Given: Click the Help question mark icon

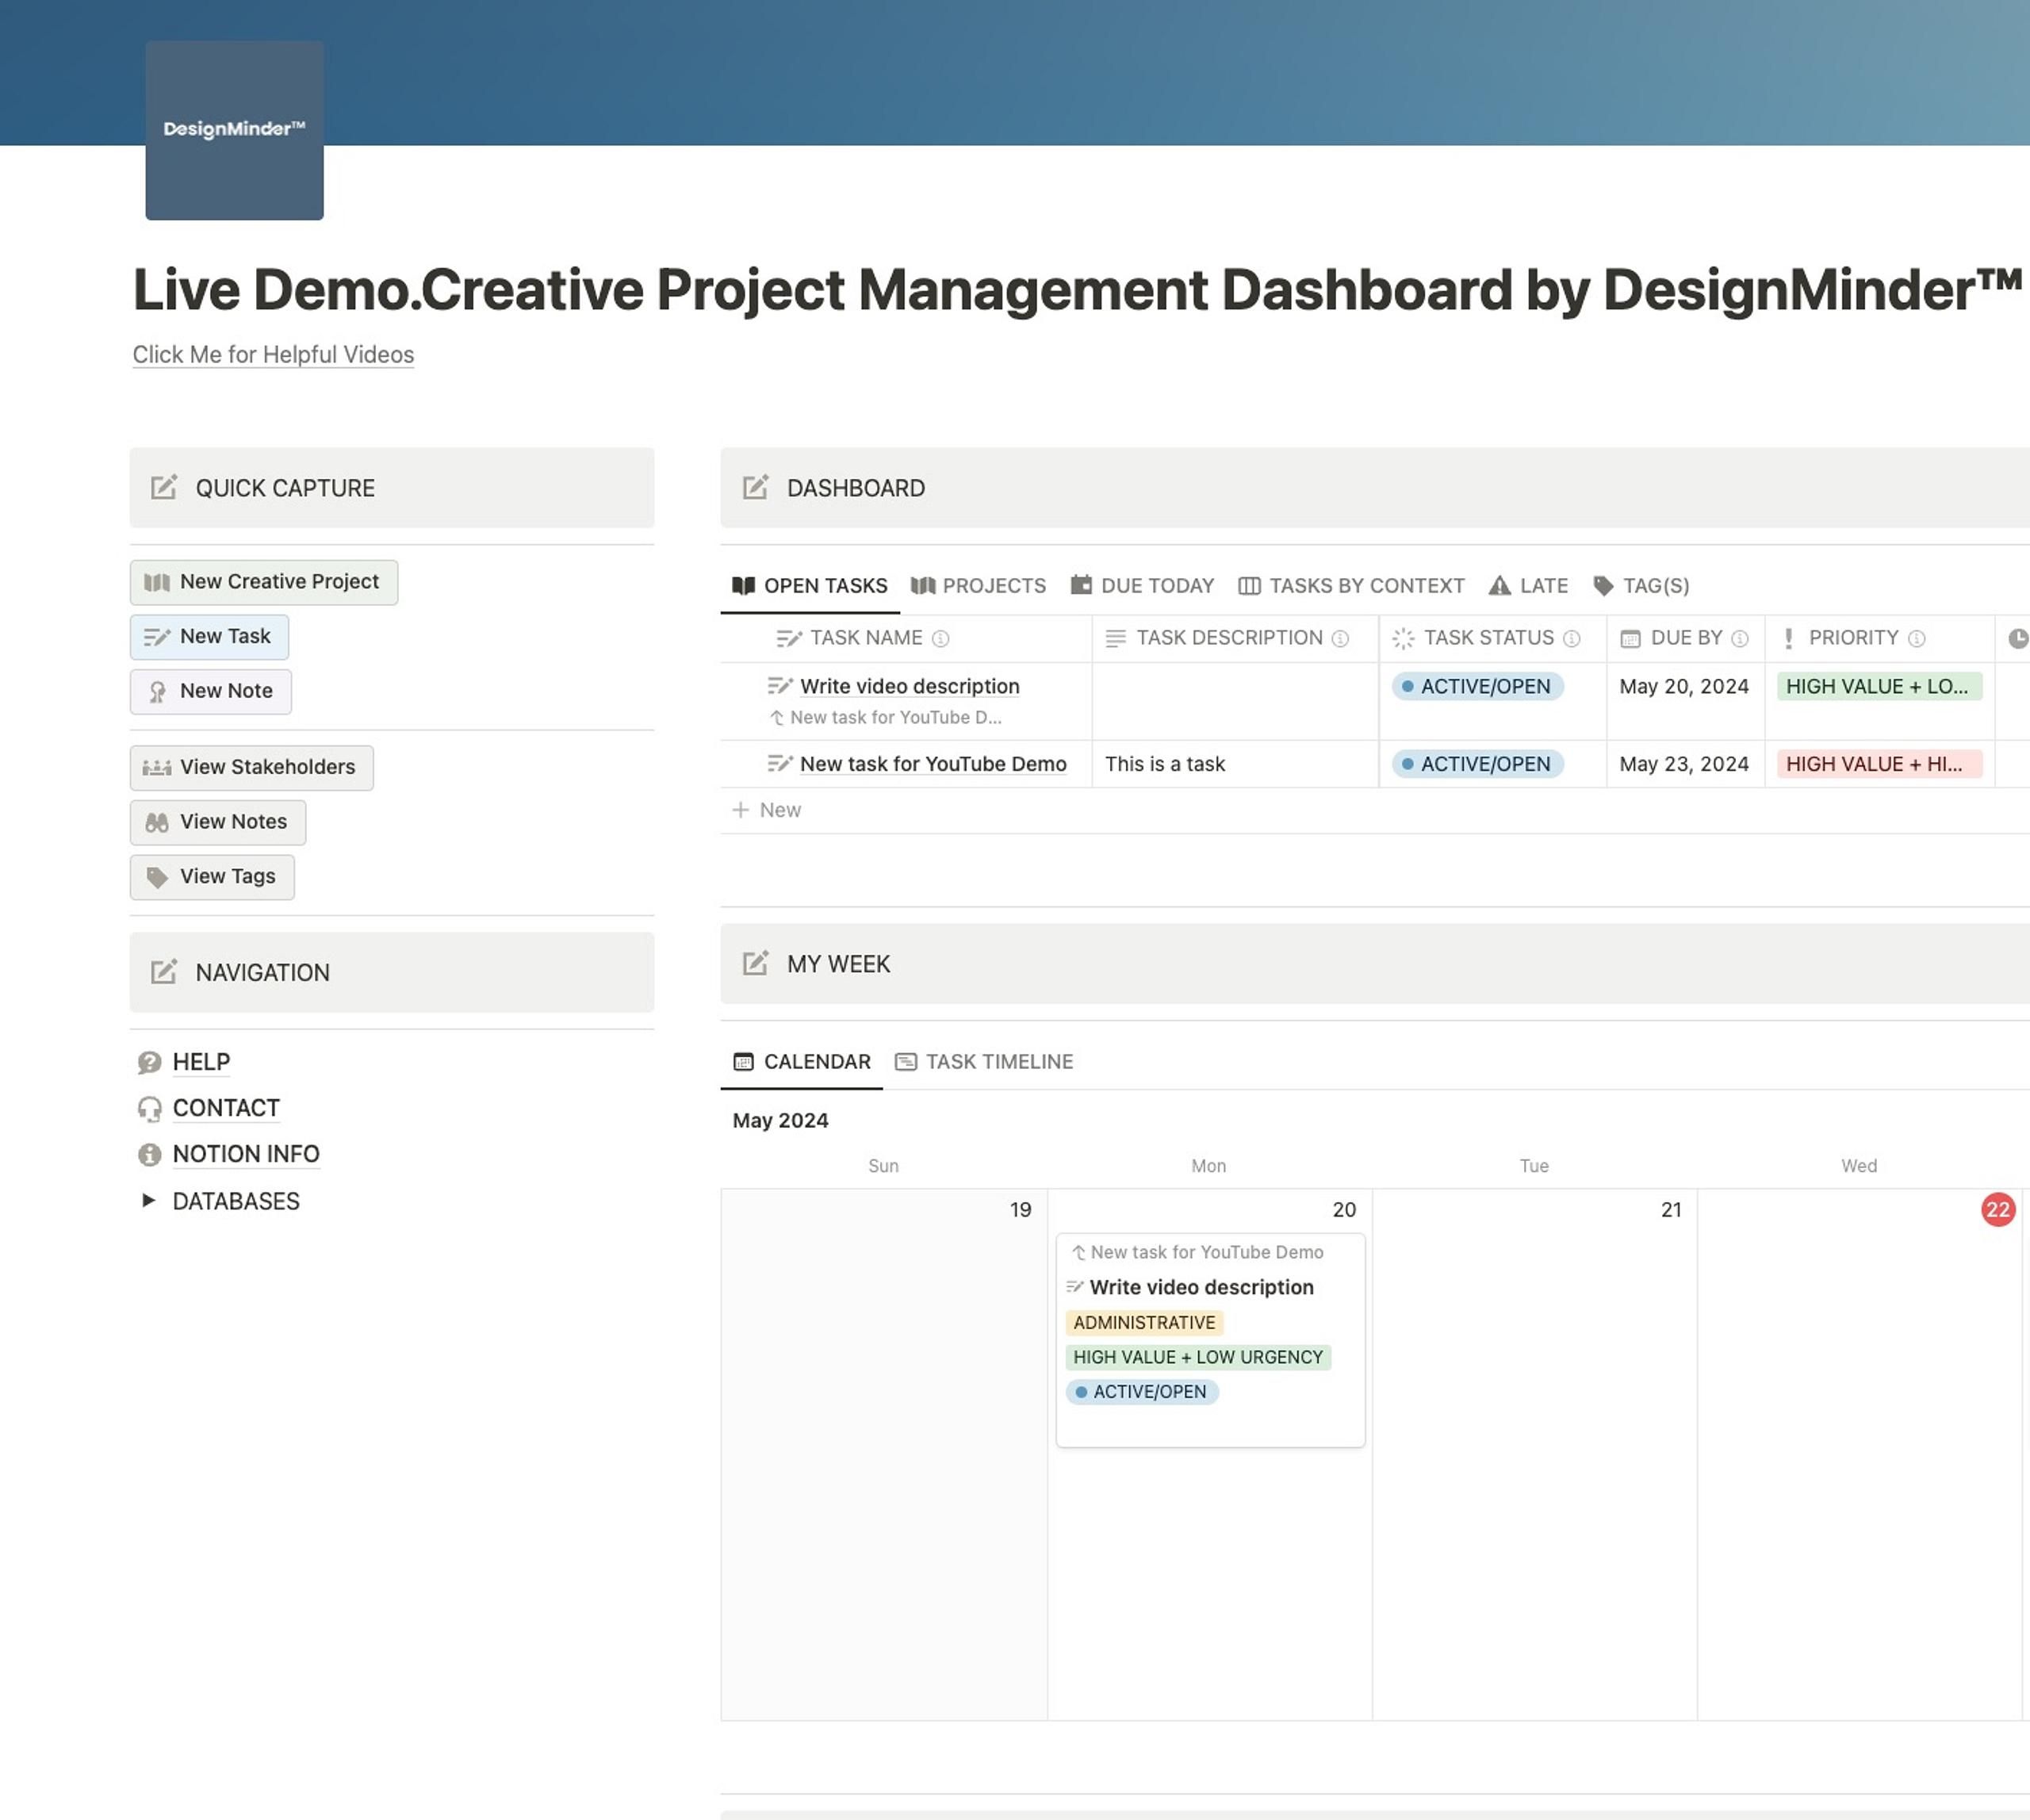Looking at the screenshot, I should 149,1062.
